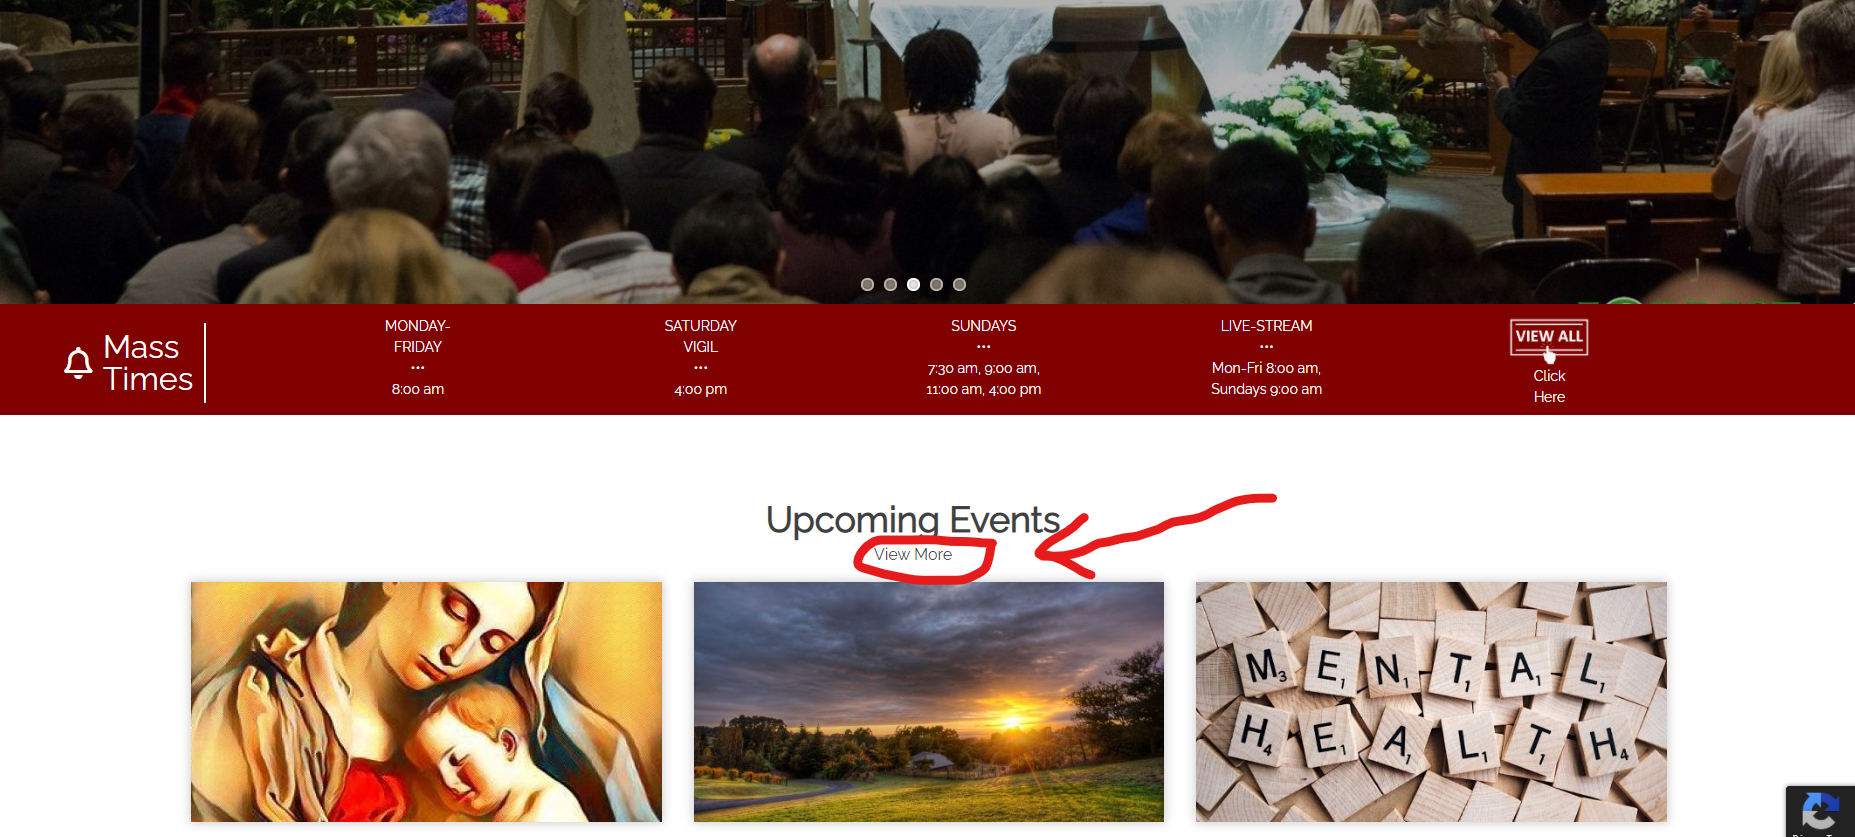Open the sunset landscape event thumbnail

coord(929,702)
